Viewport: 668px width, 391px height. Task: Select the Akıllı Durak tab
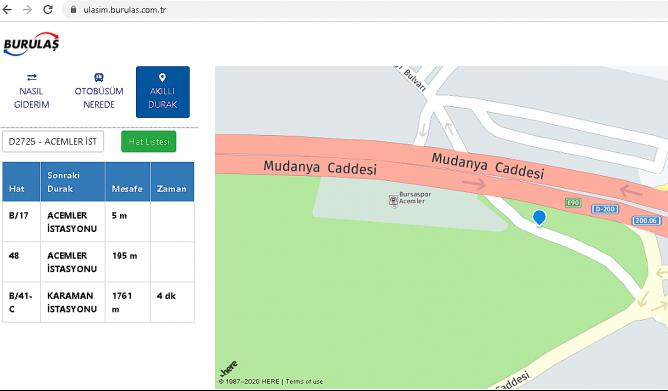163,92
